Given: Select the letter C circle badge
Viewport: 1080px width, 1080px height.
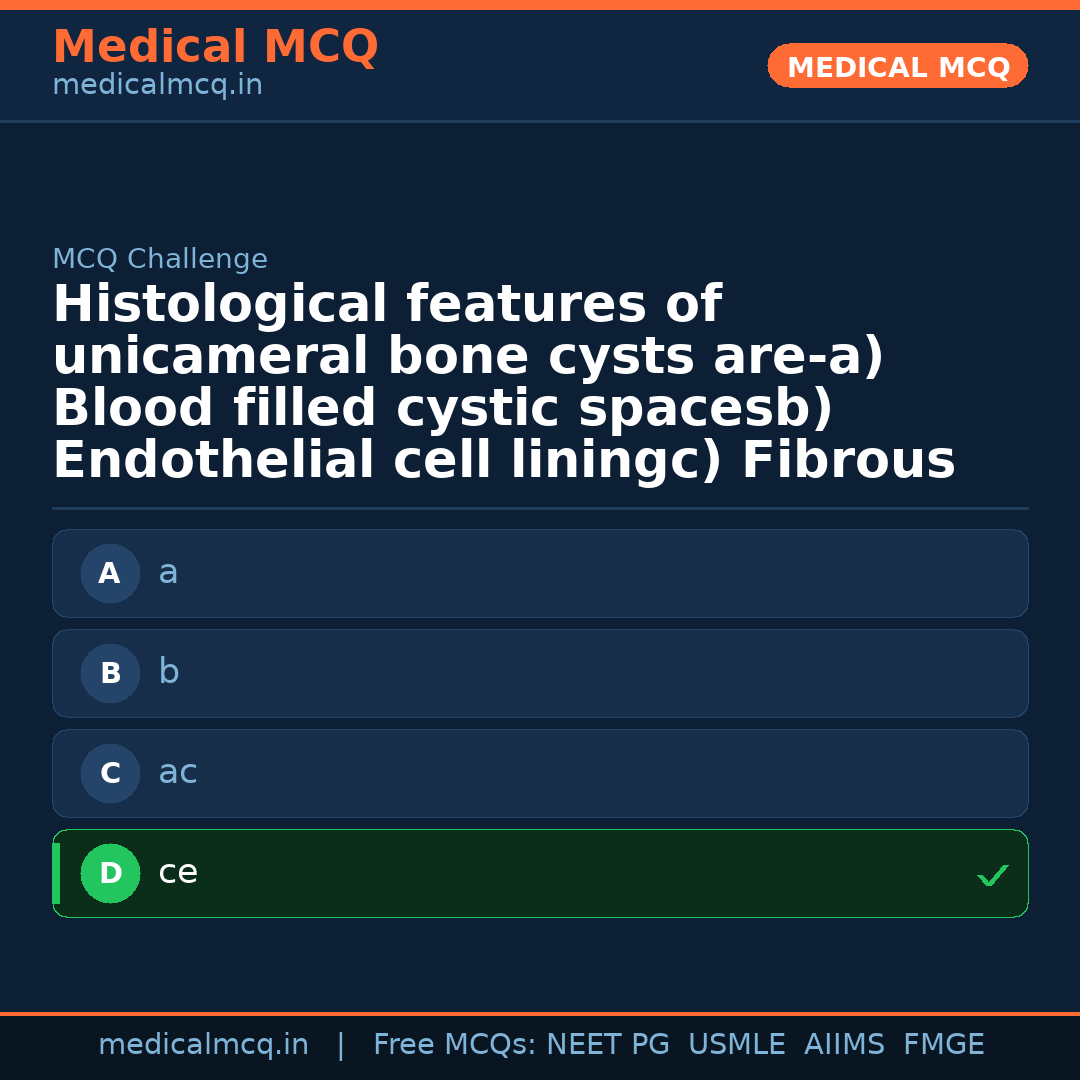Looking at the screenshot, I should coord(110,773).
